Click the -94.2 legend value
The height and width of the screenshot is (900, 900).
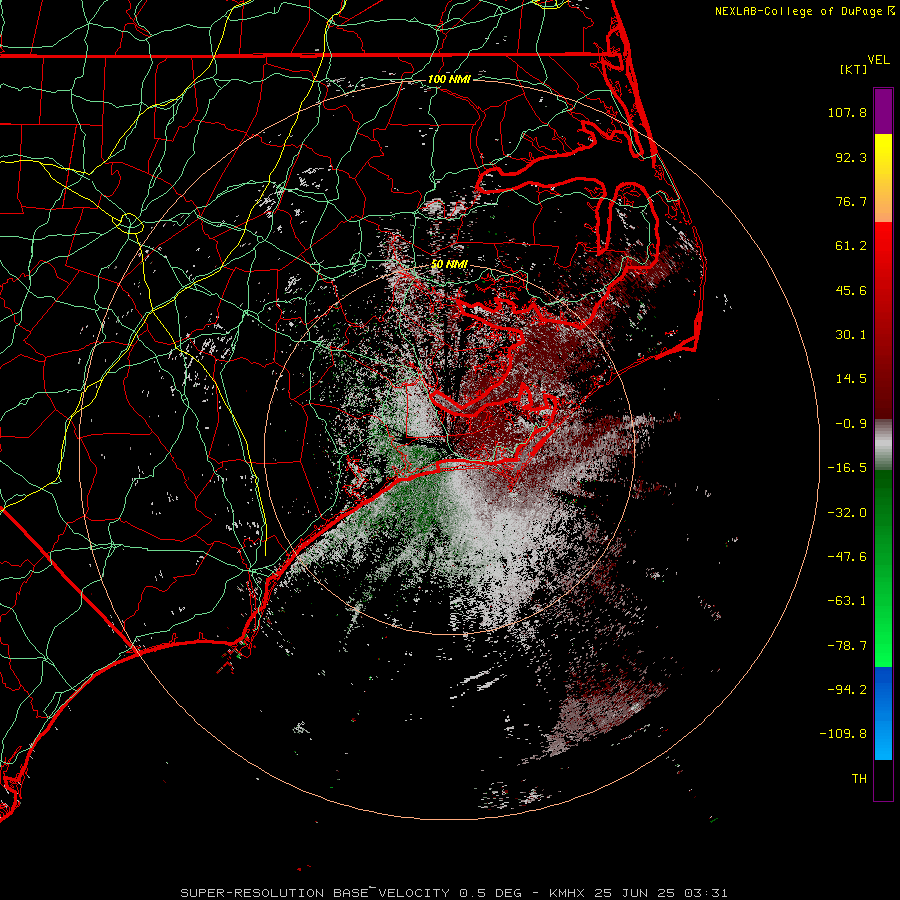click(x=847, y=689)
